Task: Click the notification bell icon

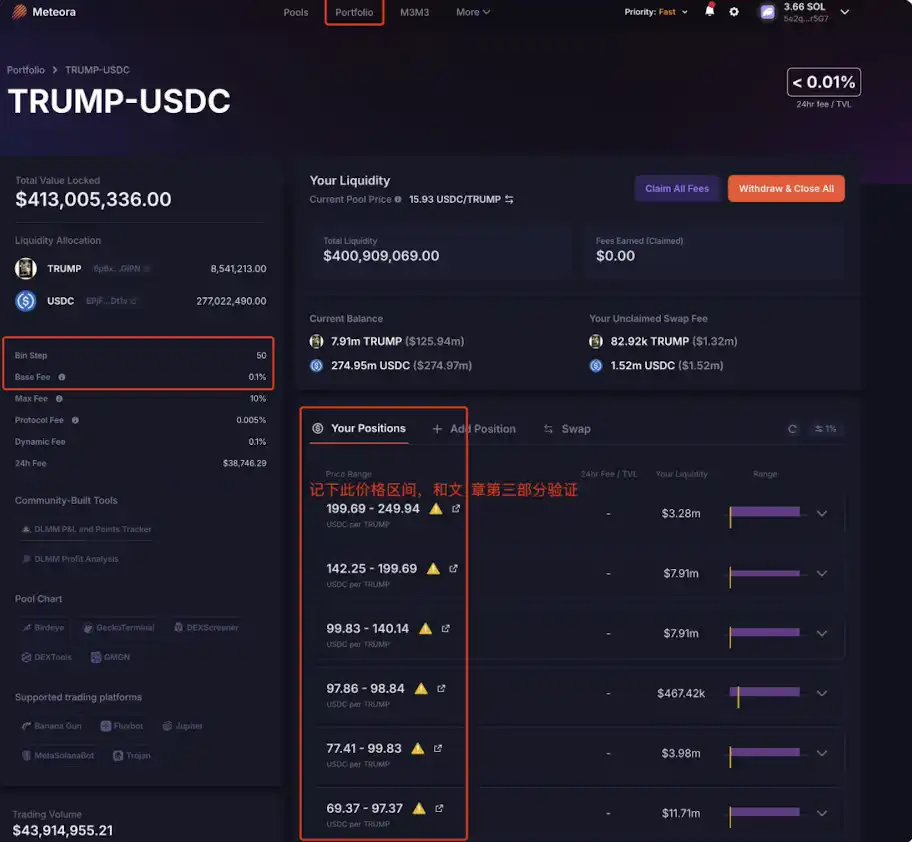Action: point(710,11)
